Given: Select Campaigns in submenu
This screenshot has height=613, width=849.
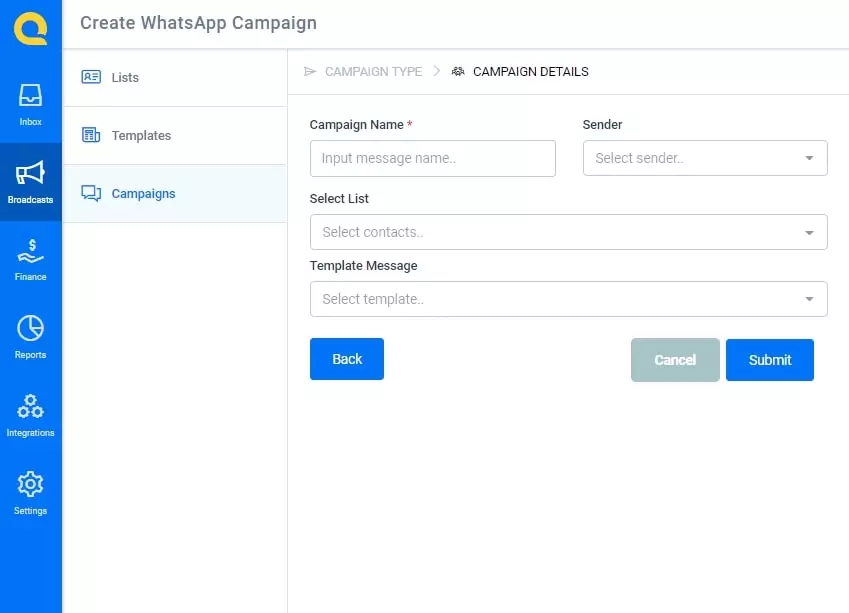Looking at the screenshot, I should pyautogui.click(x=175, y=193).
